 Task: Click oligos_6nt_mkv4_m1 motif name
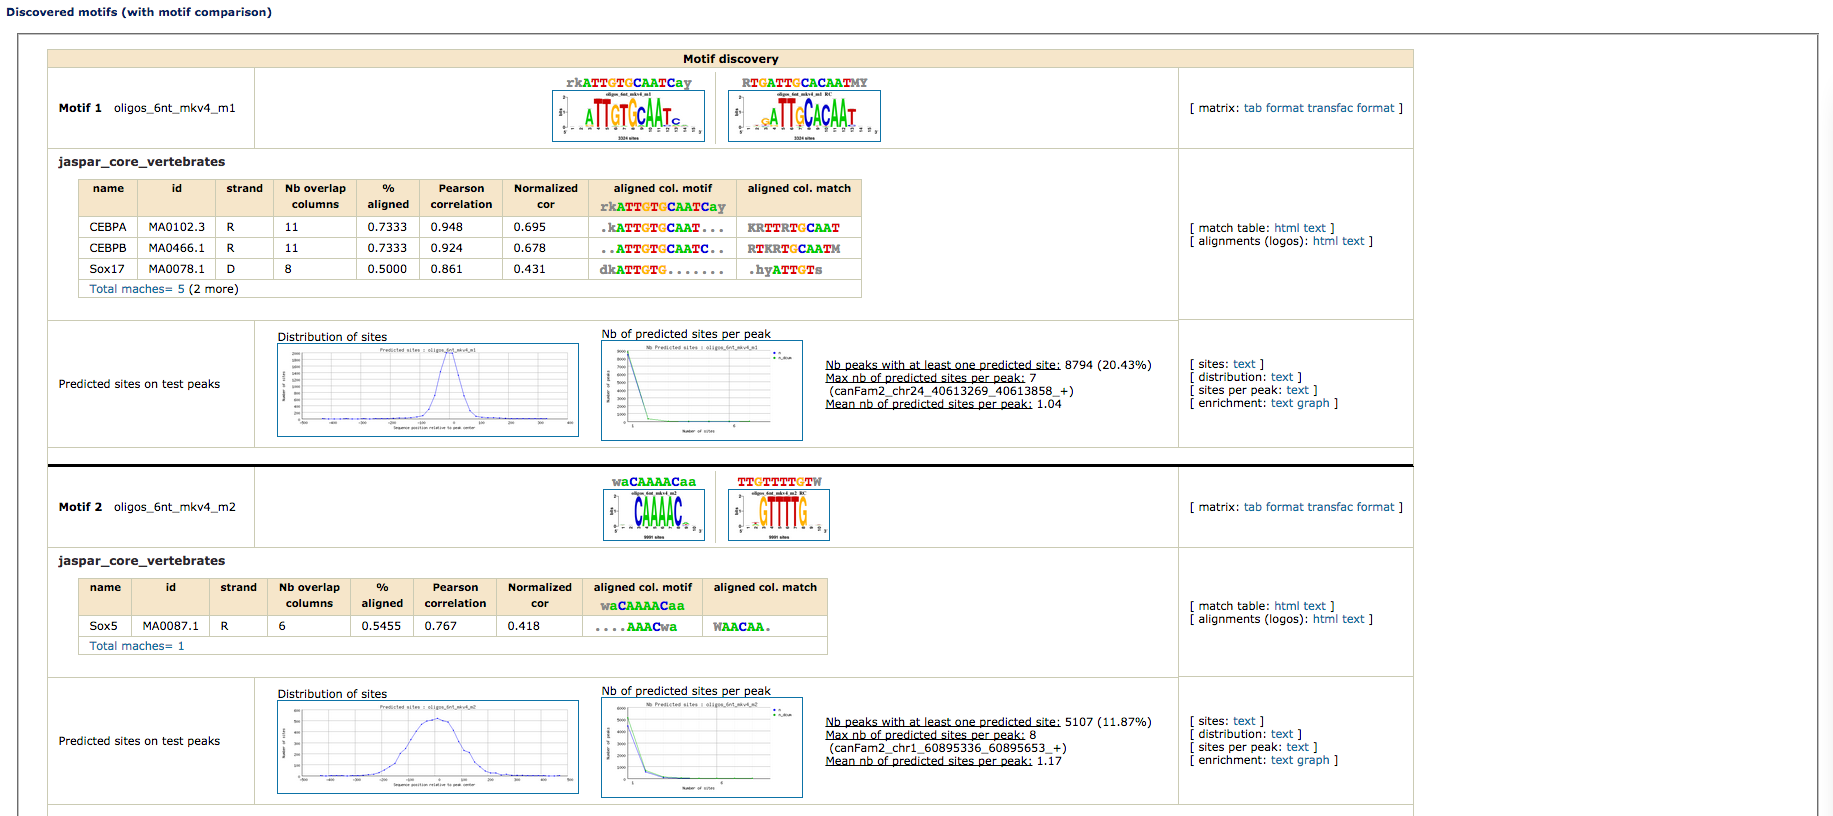tap(175, 108)
